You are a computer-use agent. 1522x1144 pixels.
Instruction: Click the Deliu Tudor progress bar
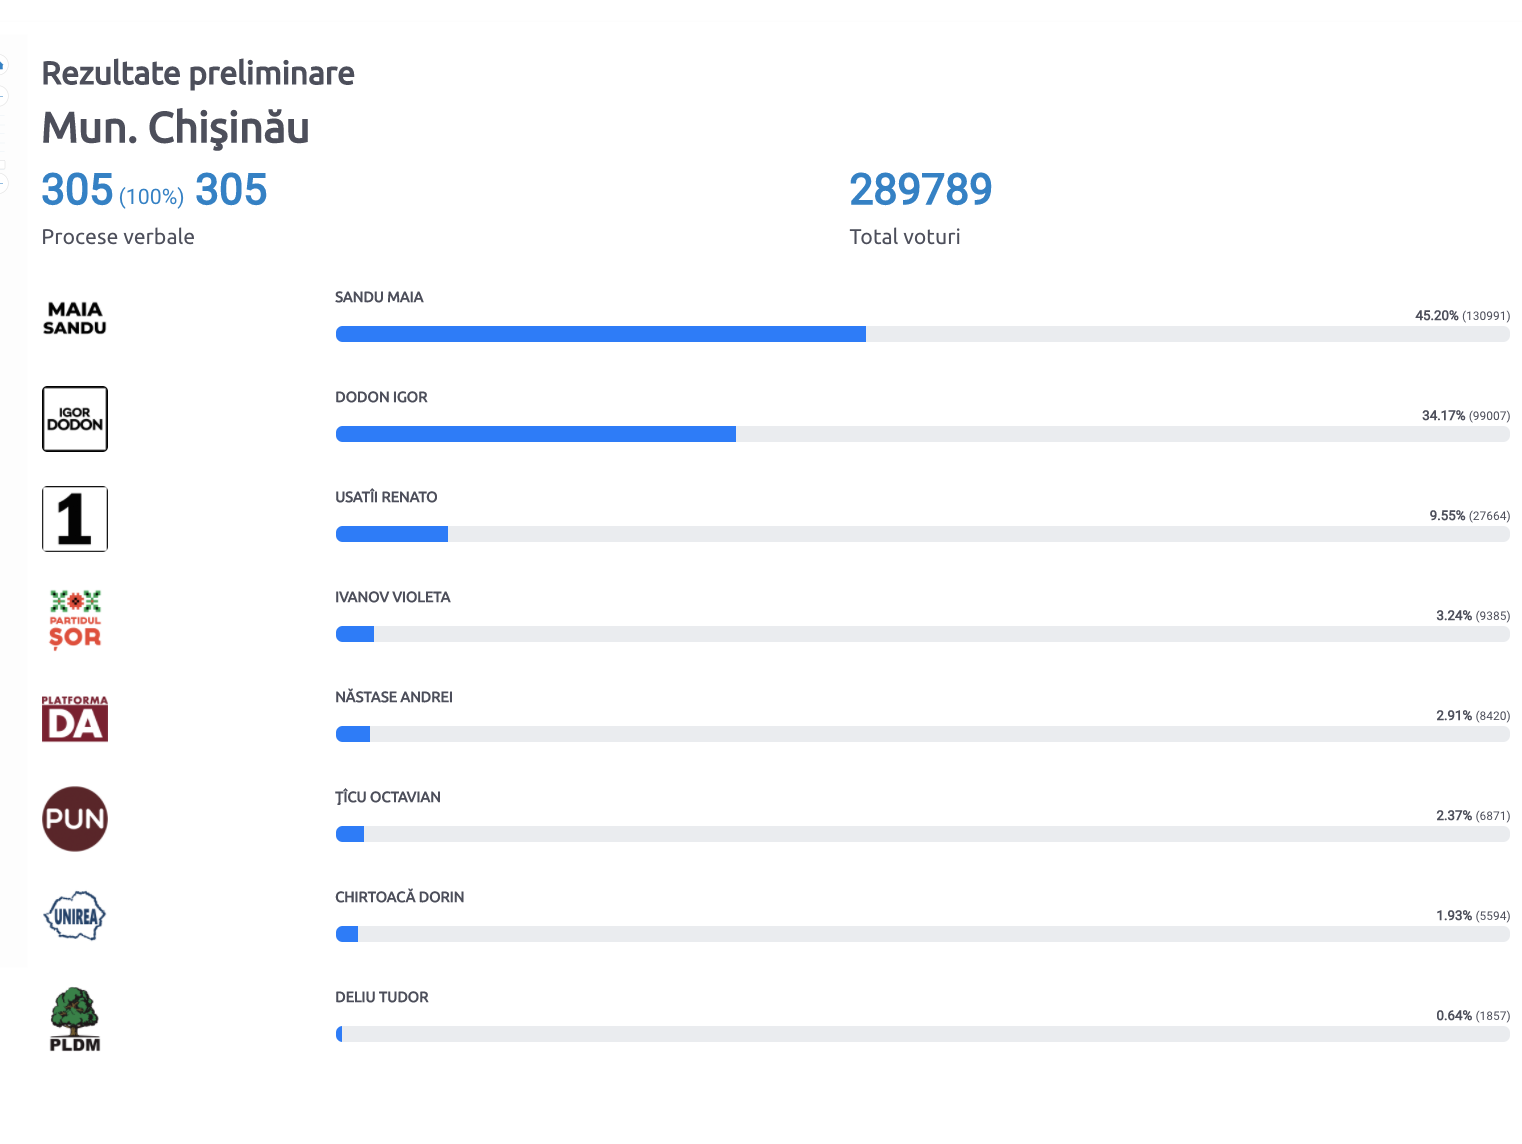click(921, 1034)
